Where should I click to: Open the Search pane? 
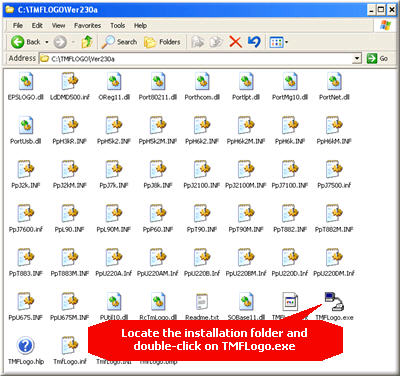click(x=119, y=42)
